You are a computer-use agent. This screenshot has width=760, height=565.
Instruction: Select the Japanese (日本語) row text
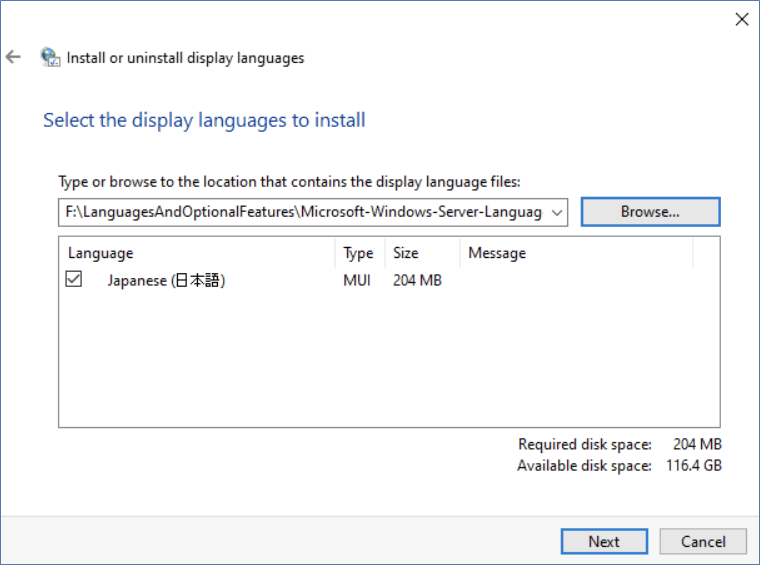pyautogui.click(x=166, y=281)
